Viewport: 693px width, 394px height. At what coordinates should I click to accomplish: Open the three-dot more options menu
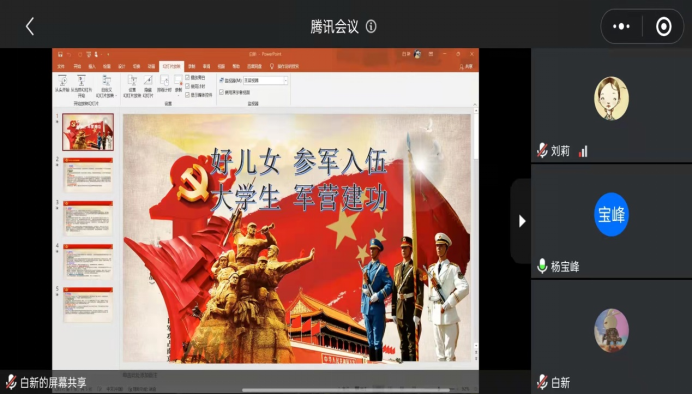(621, 27)
